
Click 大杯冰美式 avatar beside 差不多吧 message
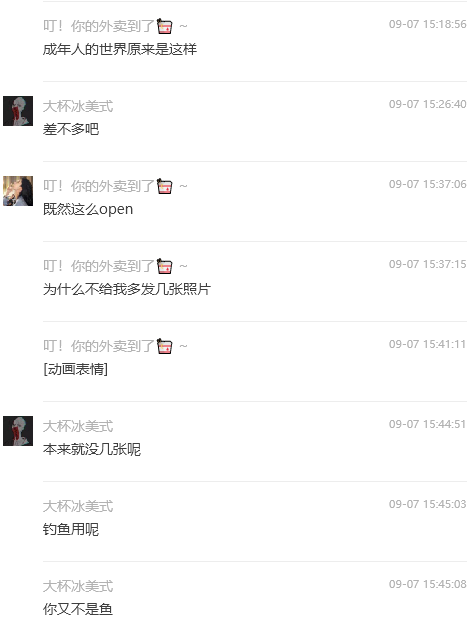[18, 111]
